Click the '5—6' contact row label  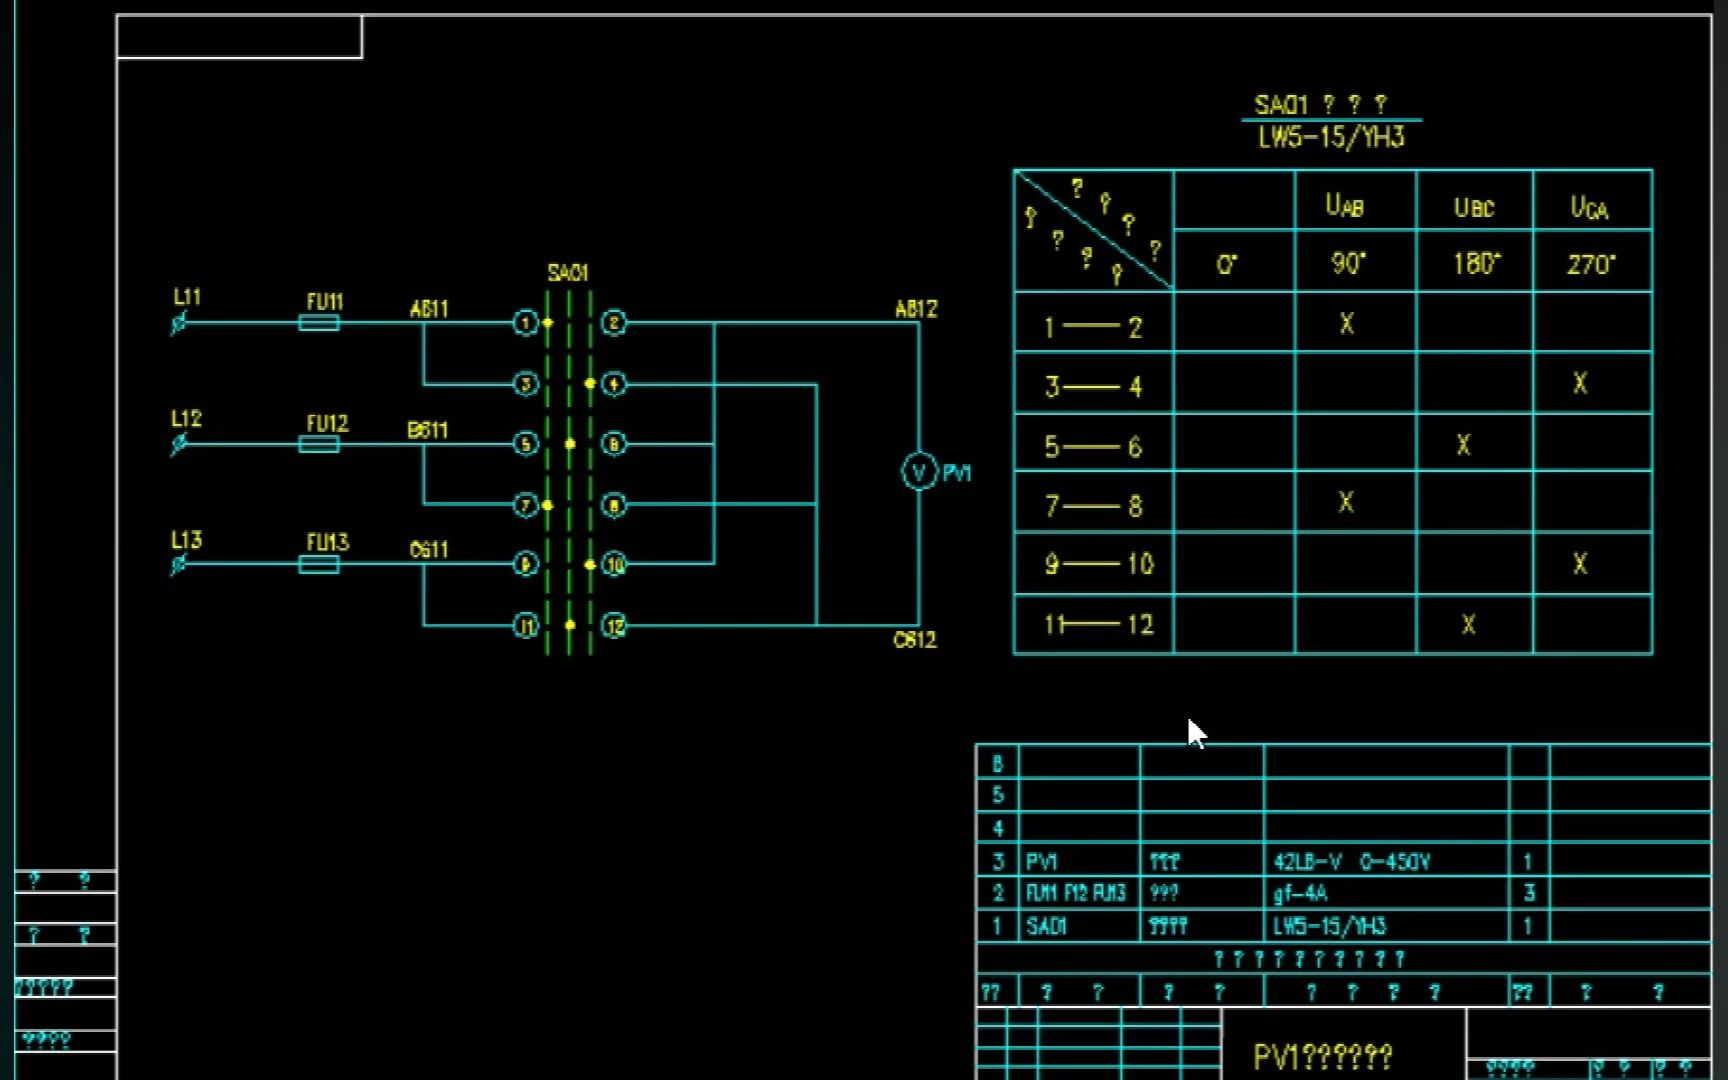(1093, 447)
